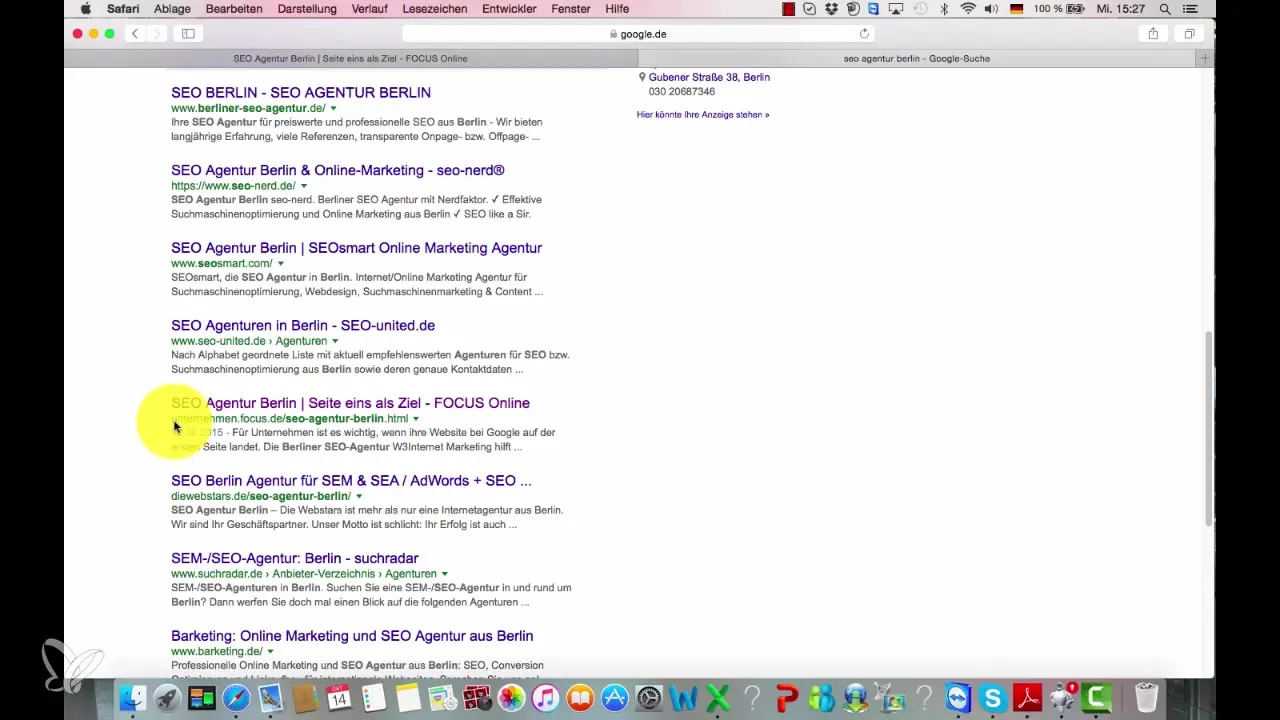Open the SEOsmart Online Marketing Agentur result
The image size is (1280, 720).
(x=356, y=248)
